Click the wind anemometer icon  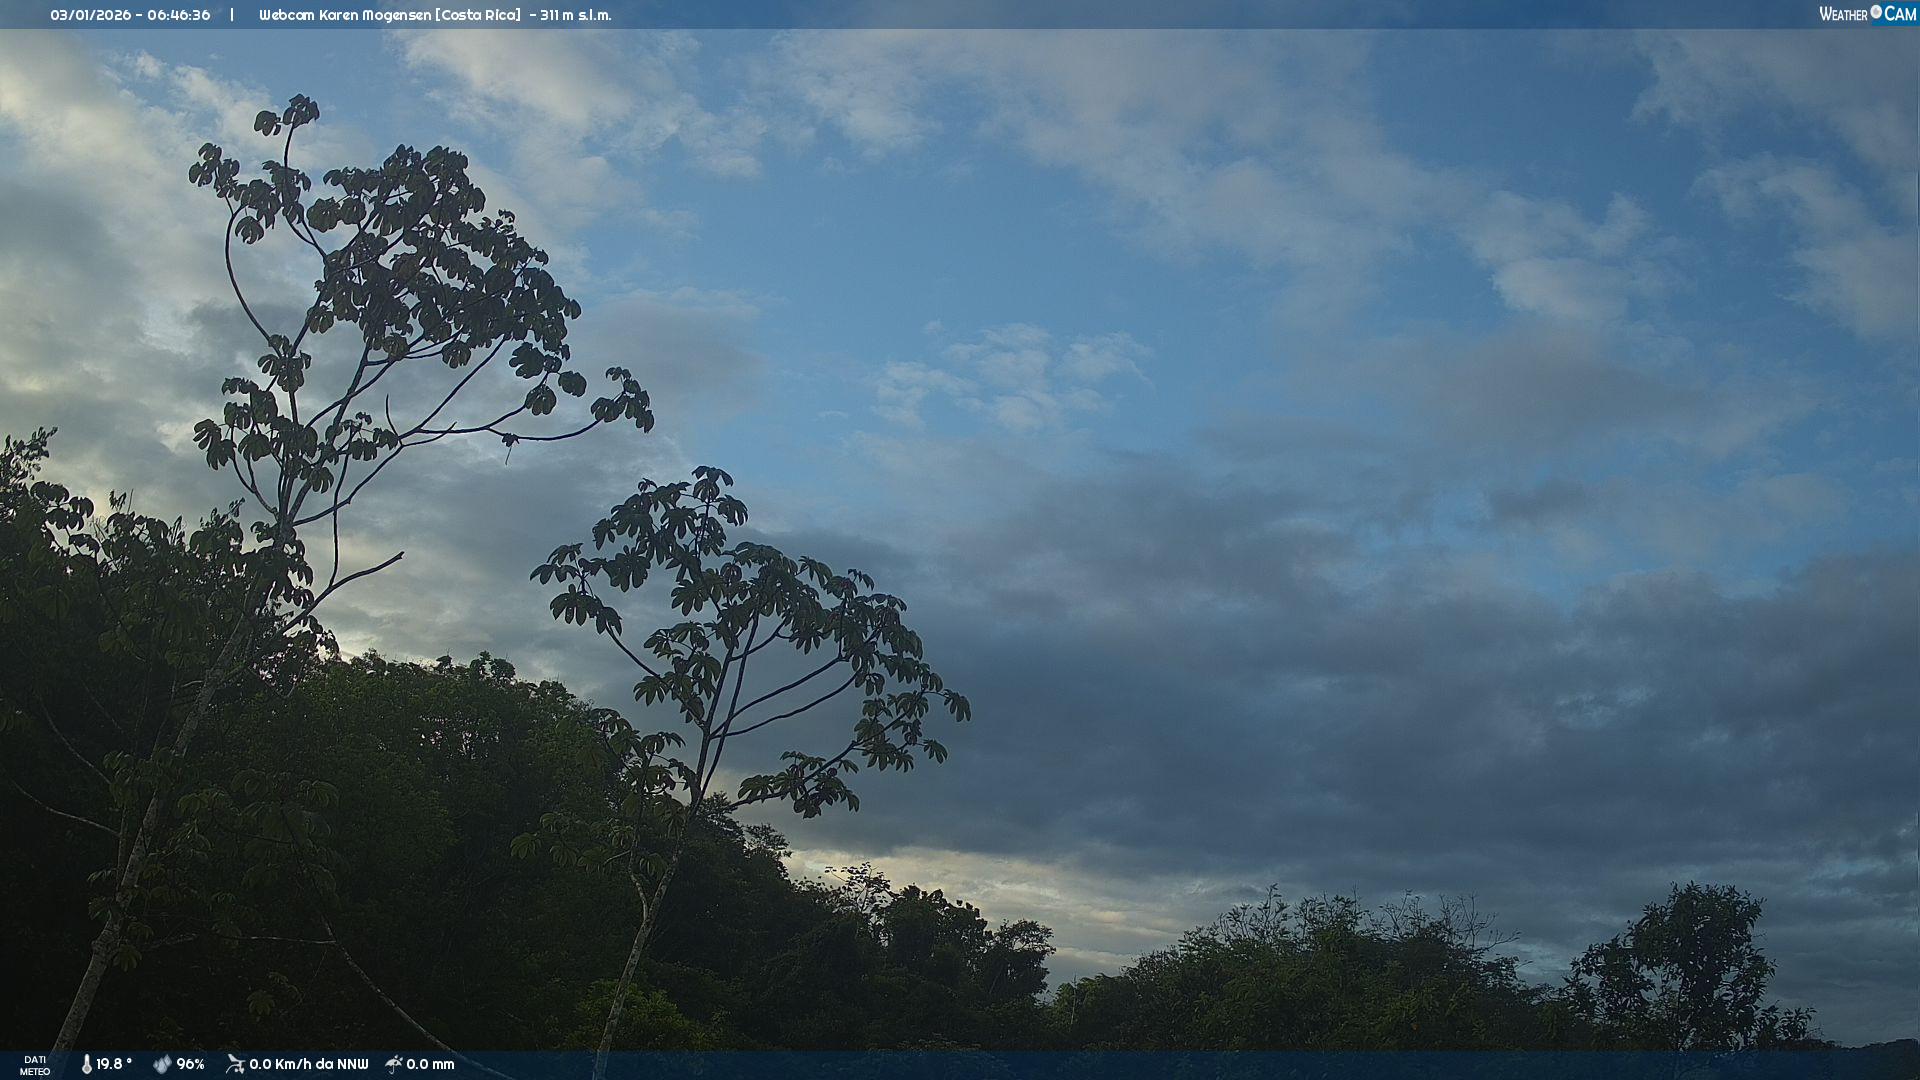235,1064
